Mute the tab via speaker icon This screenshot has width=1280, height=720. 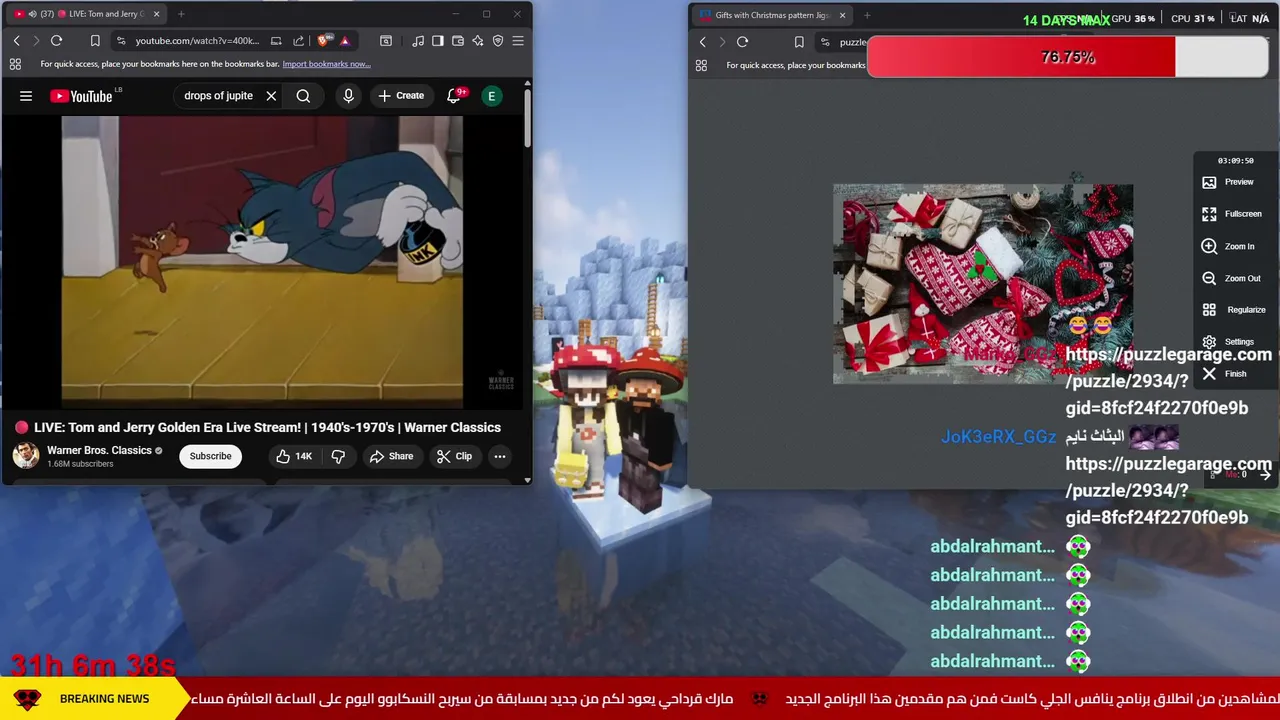coord(31,14)
